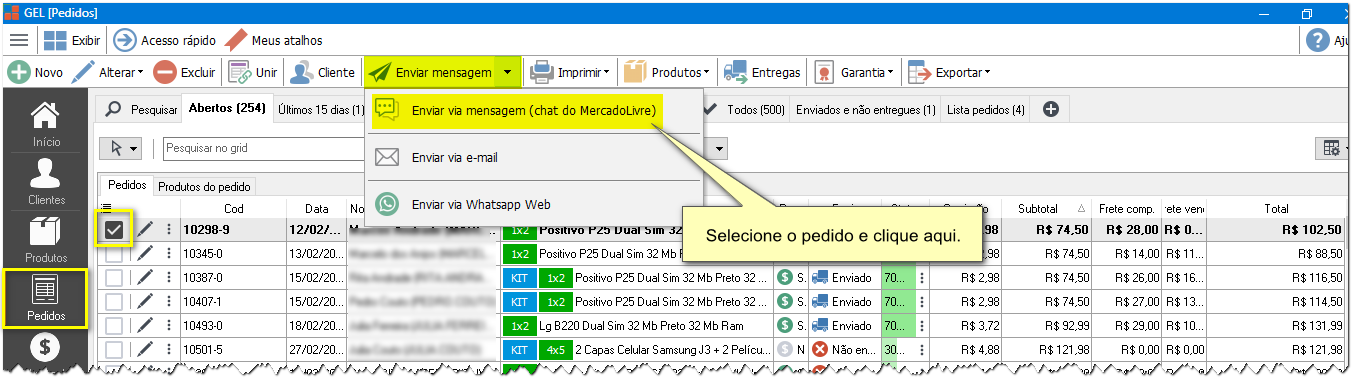The height and width of the screenshot is (384, 1352).
Task: Check the checkbox for order 10345-0
Action: tap(115, 254)
